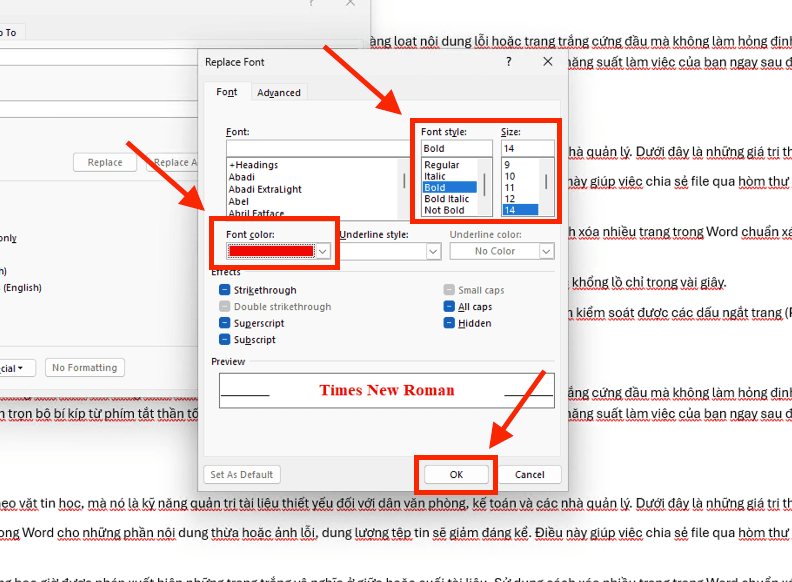Choose Italic font style
792x582 pixels.
(435, 176)
